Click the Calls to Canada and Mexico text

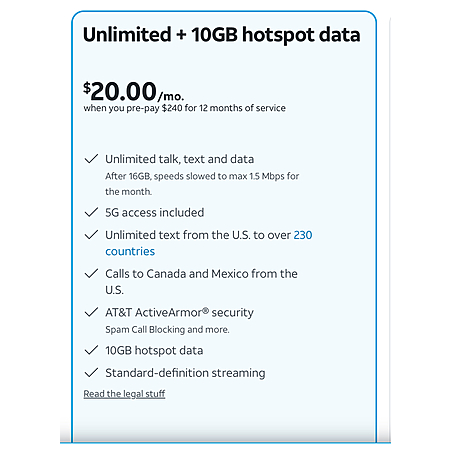click(201, 282)
